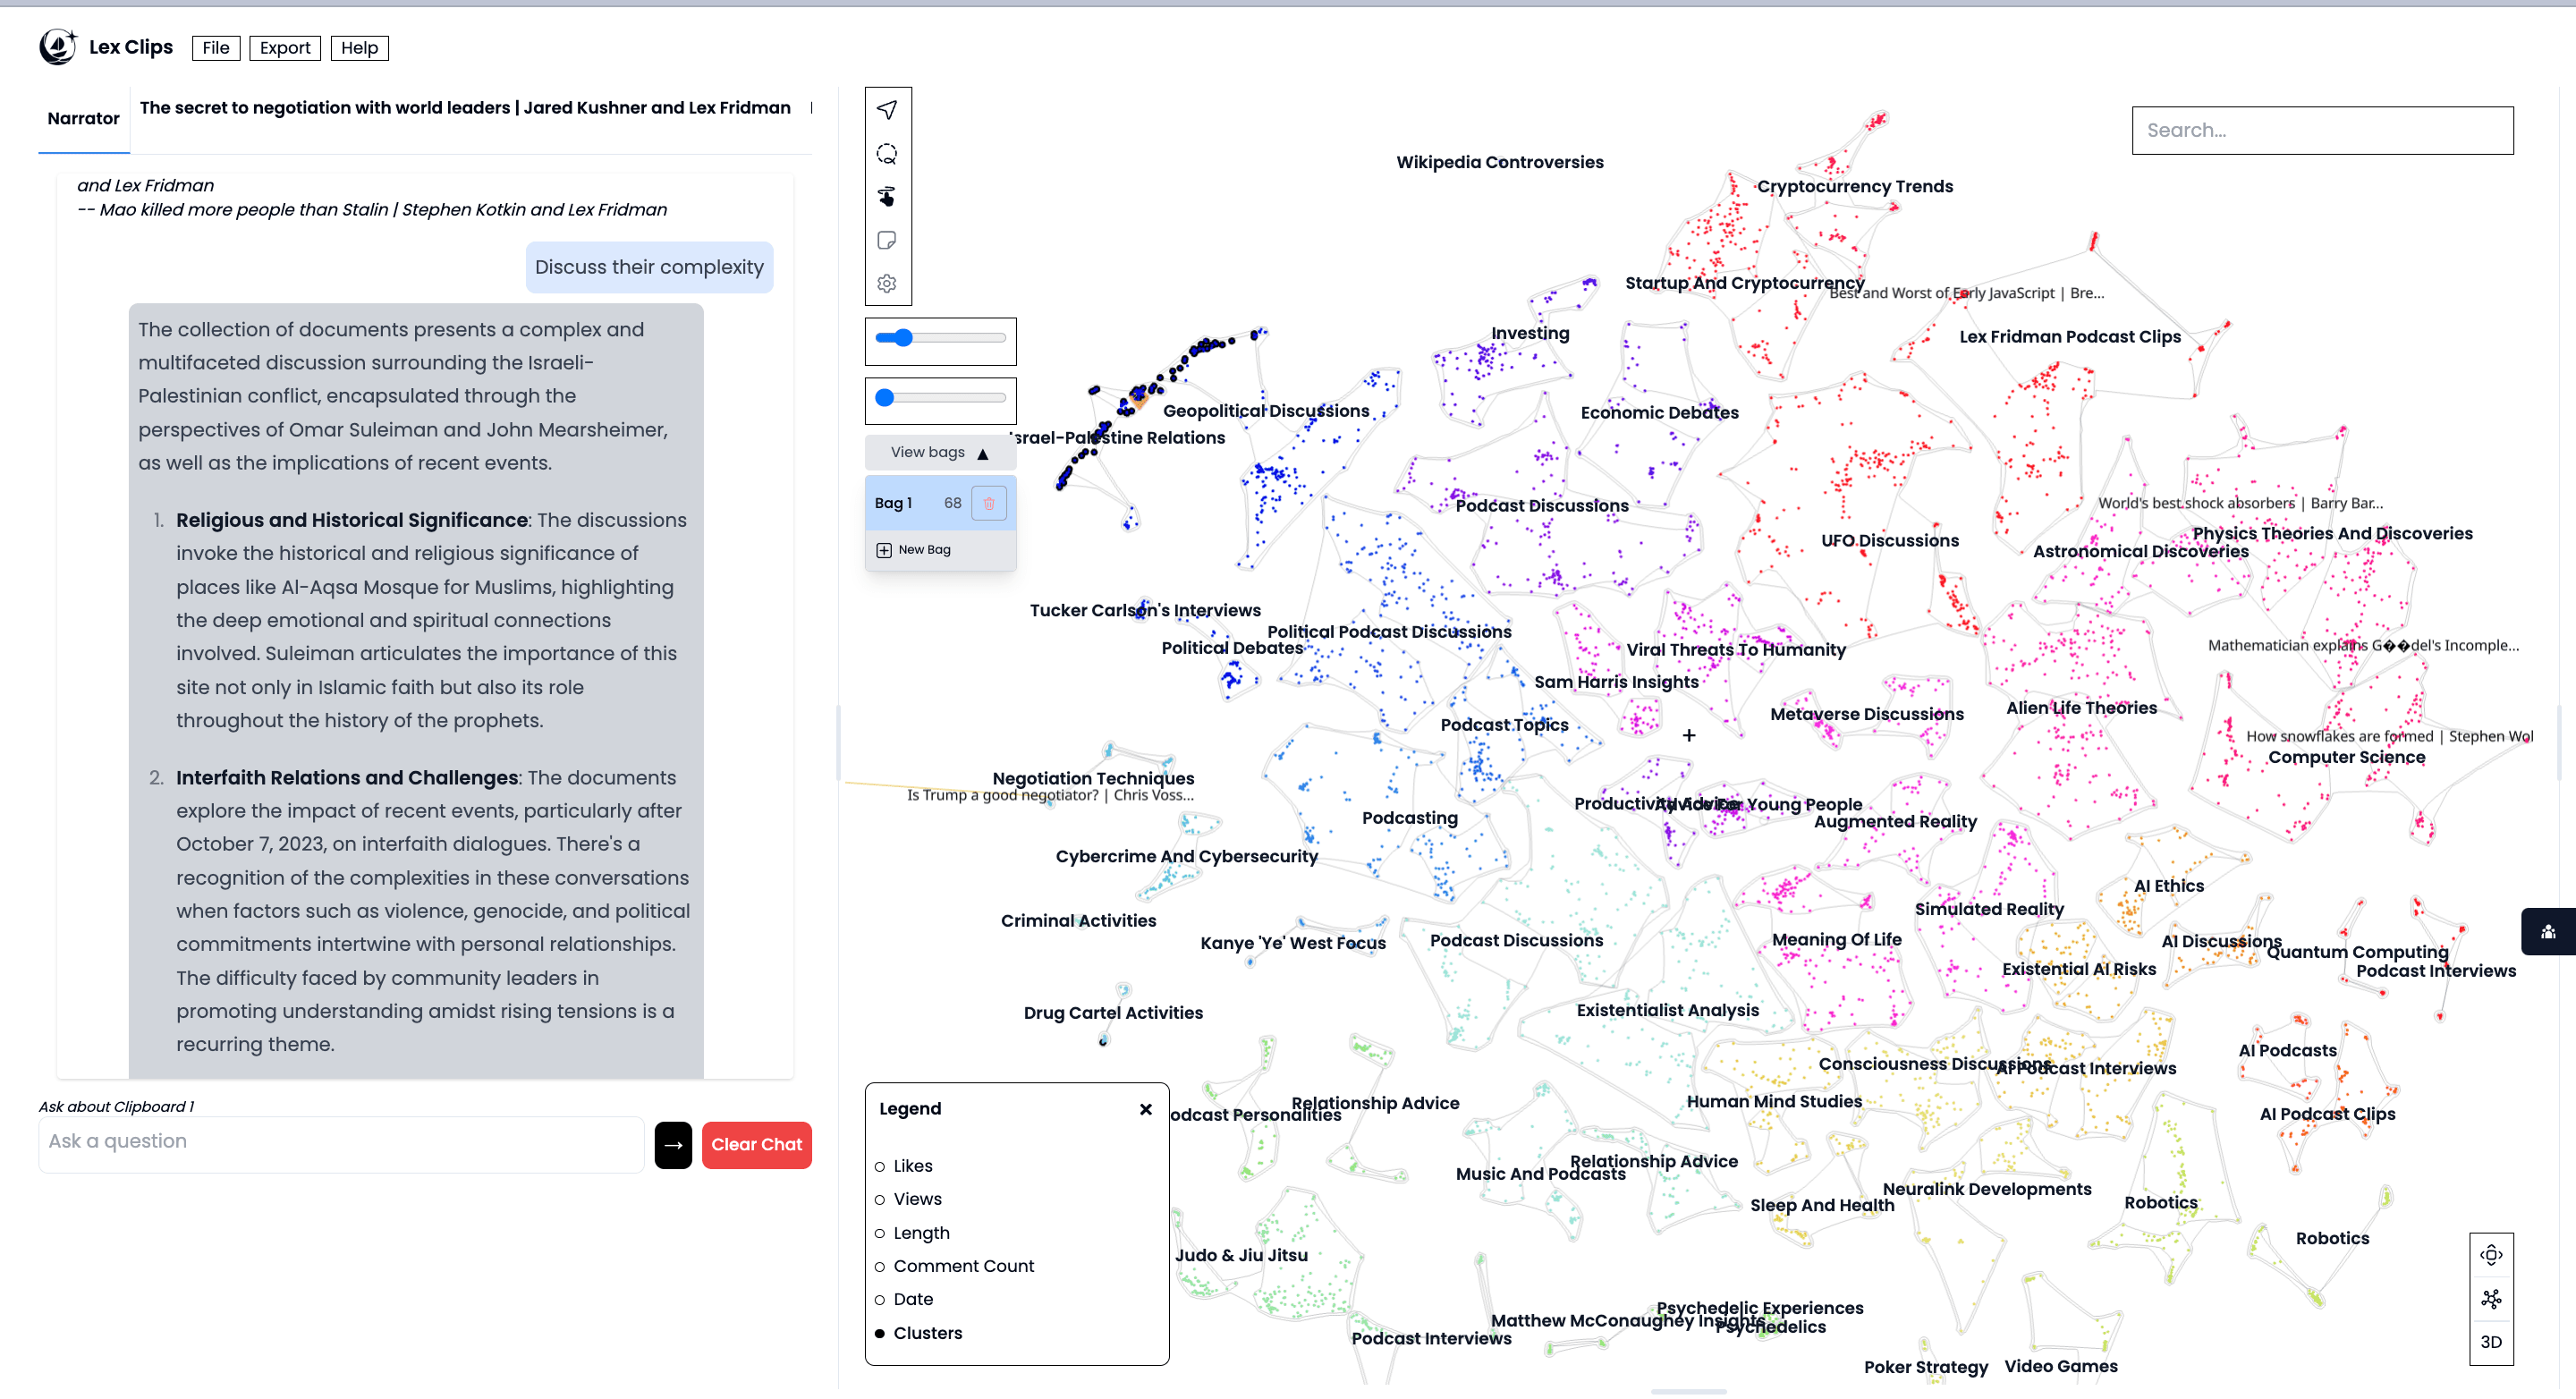
Task: Create a New Bag
Action: click(914, 550)
